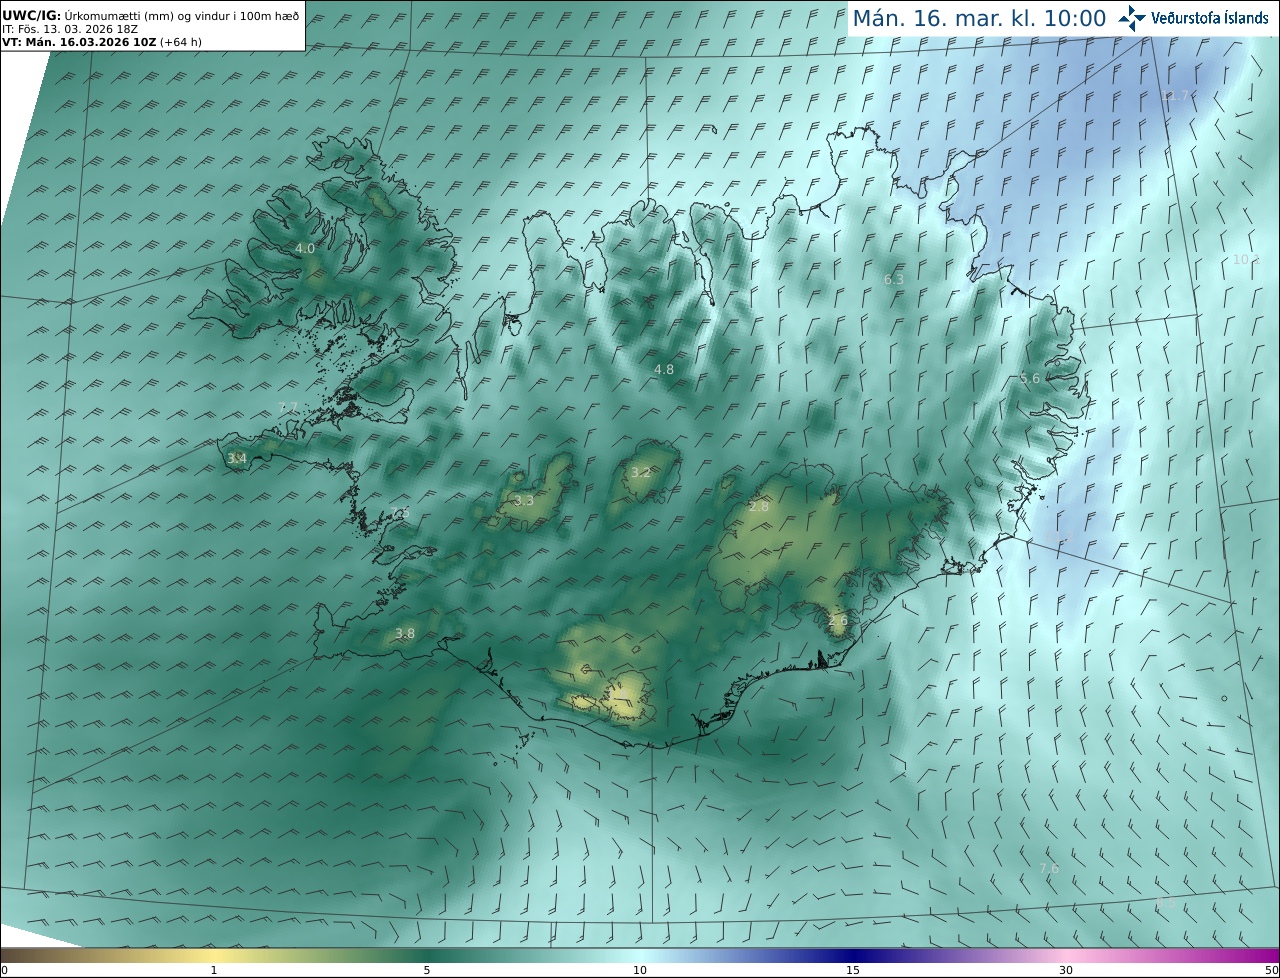Click the 0 tick on the color scale
Screen dimensions: 1280x978
coord(4,970)
